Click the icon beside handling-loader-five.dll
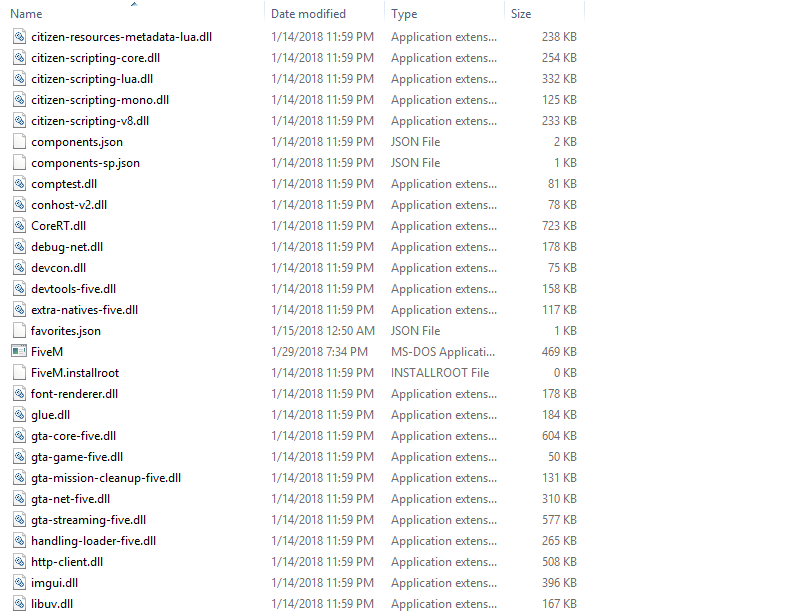The image size is (806, 615). coord(19,540)
